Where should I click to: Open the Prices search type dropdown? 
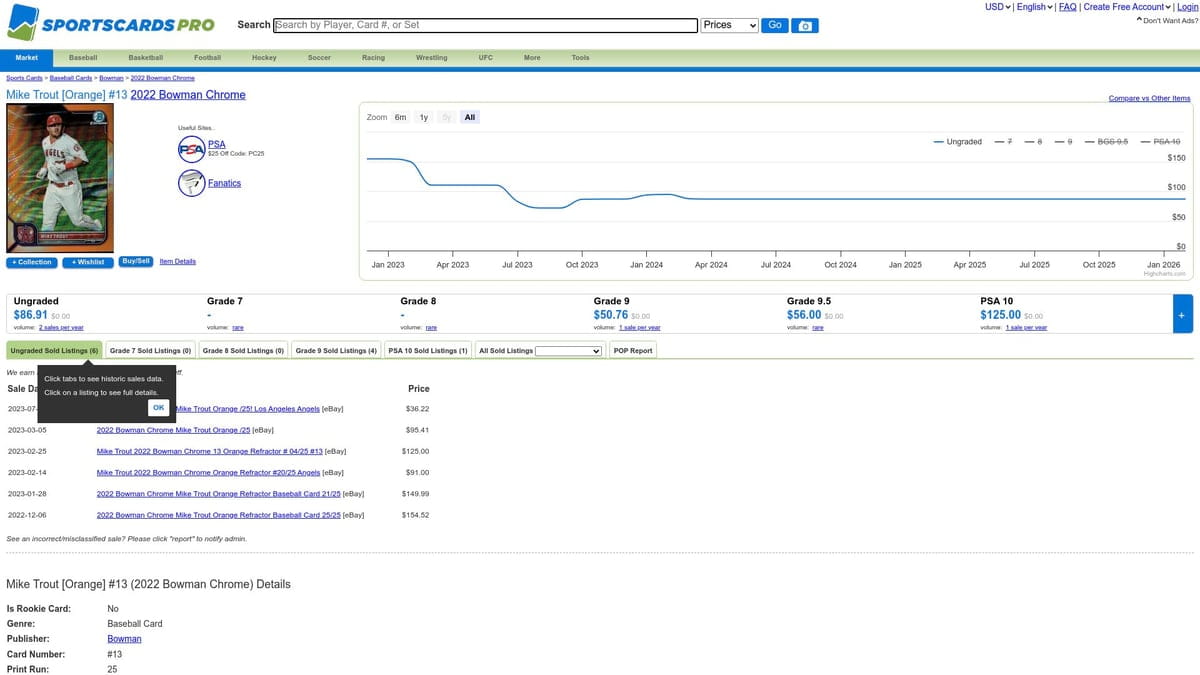tap(729, 25)
